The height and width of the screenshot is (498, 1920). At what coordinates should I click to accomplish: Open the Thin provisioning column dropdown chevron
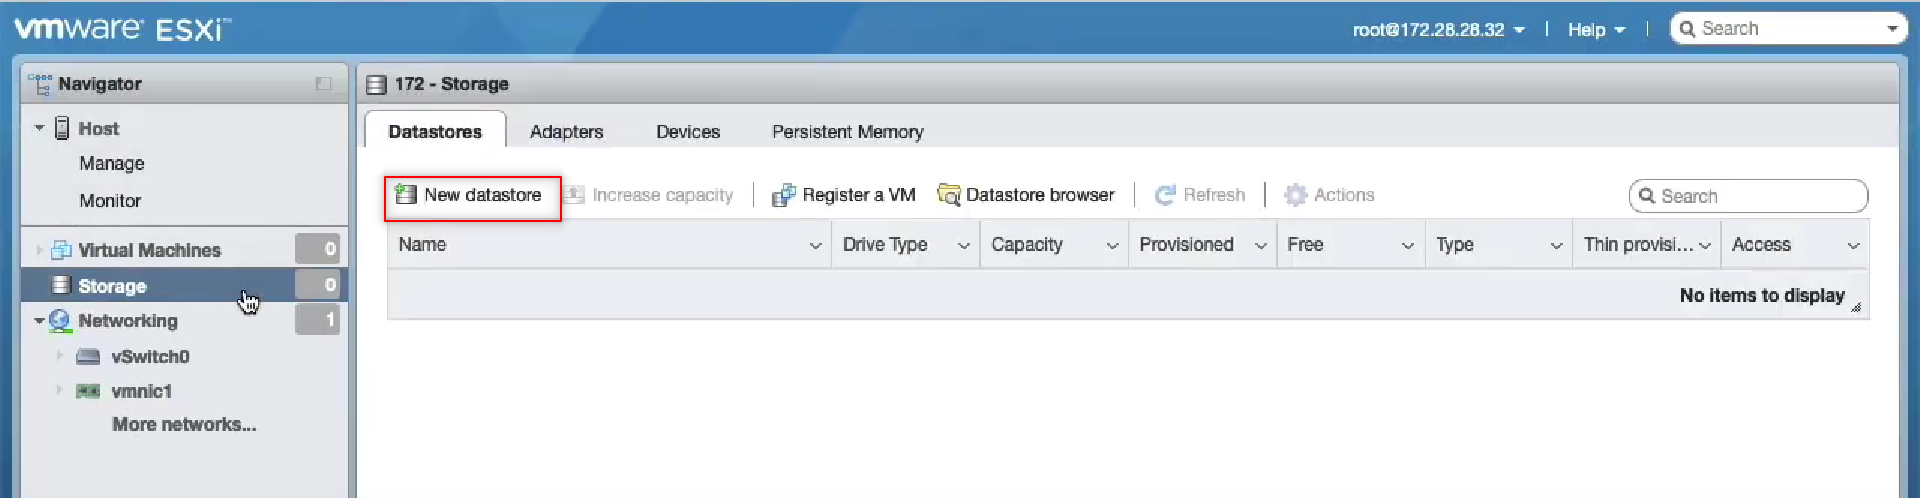[1705, 246]
